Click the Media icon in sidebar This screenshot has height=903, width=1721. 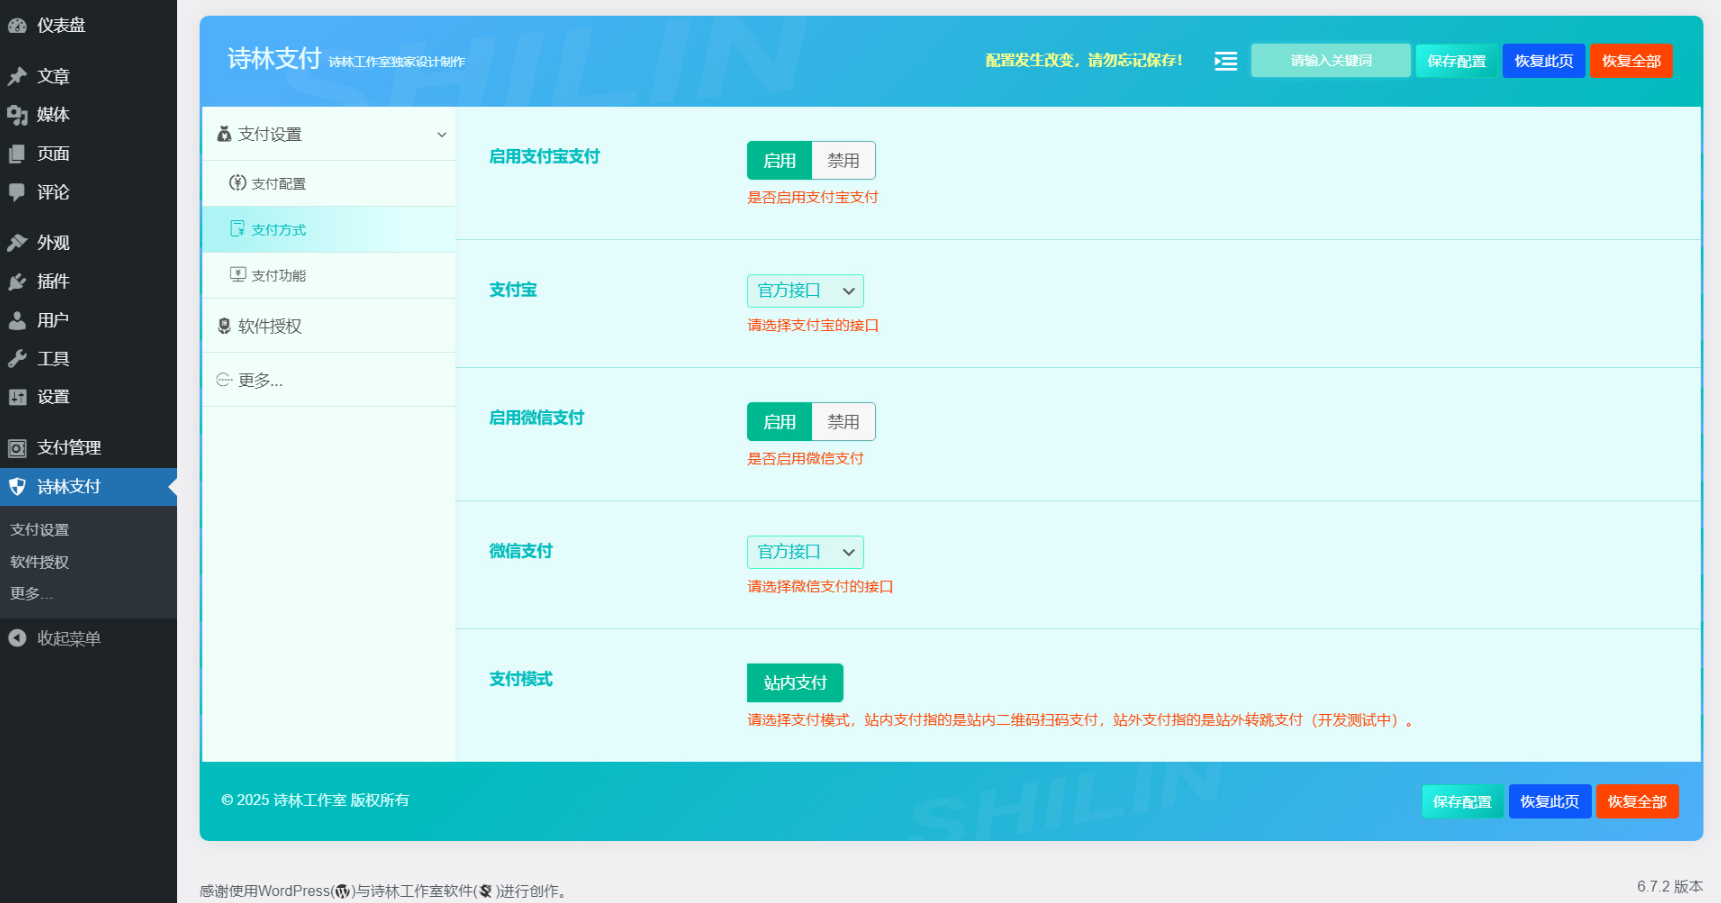pos(17,115)
